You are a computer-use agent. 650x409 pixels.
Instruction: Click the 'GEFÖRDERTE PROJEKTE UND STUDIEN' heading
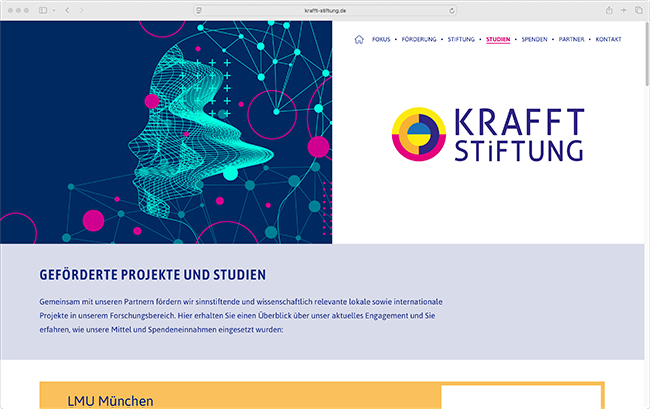coord(153,275)
